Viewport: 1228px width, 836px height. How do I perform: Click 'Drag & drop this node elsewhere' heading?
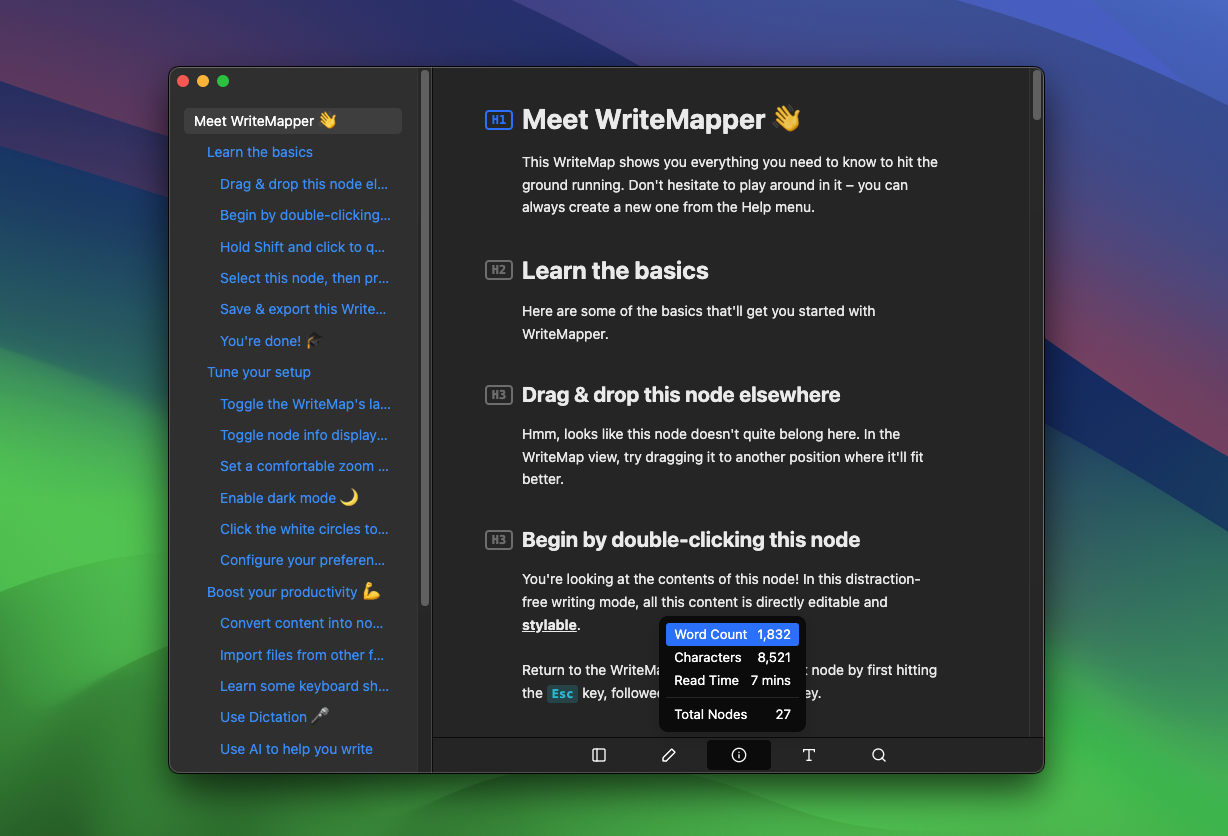pos(681,395)
